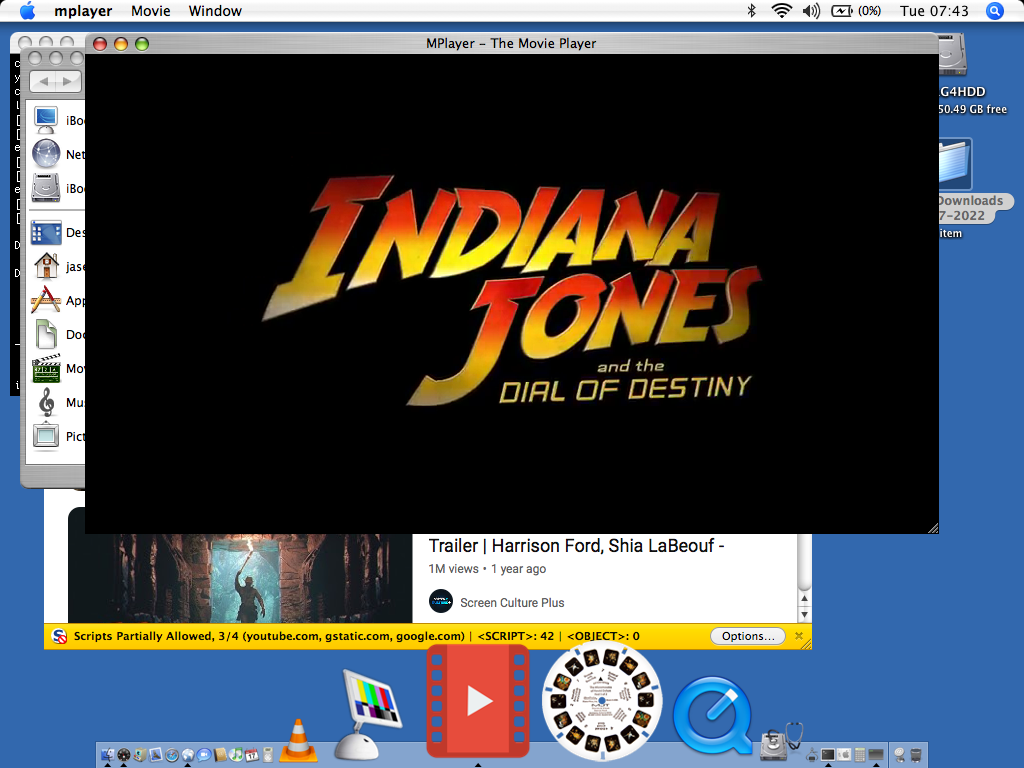This screenshot has height=768, width=1024.
Task: Open the Window menu
Action: tap(215, 11)
